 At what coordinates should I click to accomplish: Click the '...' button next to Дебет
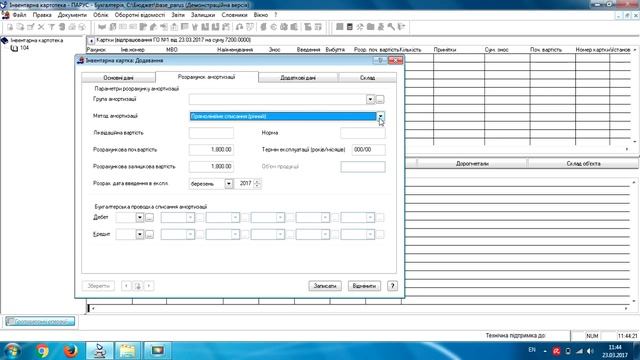(149, 218)
